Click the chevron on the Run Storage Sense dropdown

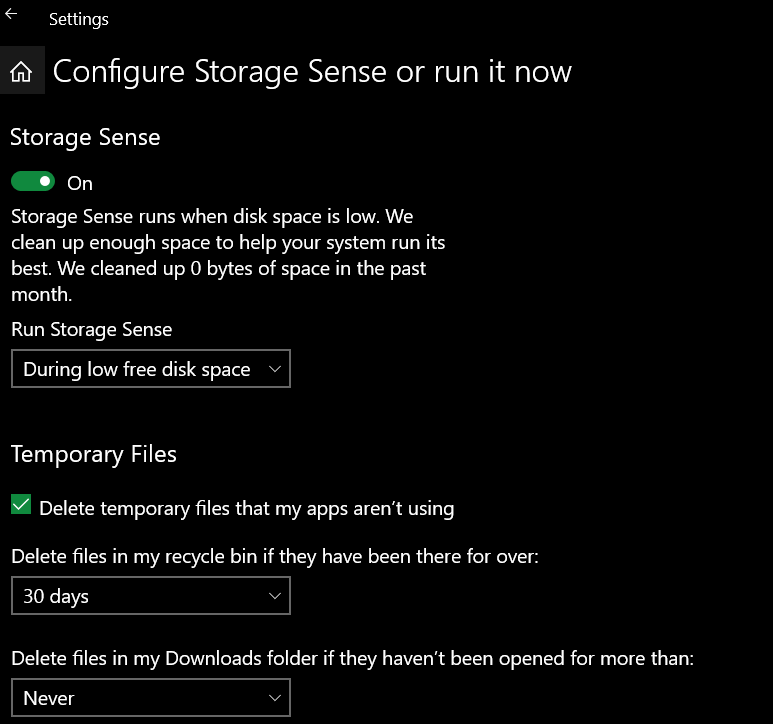tap(275, 369)
